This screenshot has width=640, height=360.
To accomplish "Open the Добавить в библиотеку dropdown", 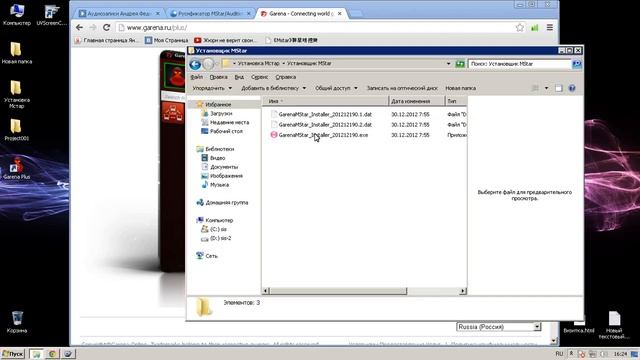I will point(273,88).
